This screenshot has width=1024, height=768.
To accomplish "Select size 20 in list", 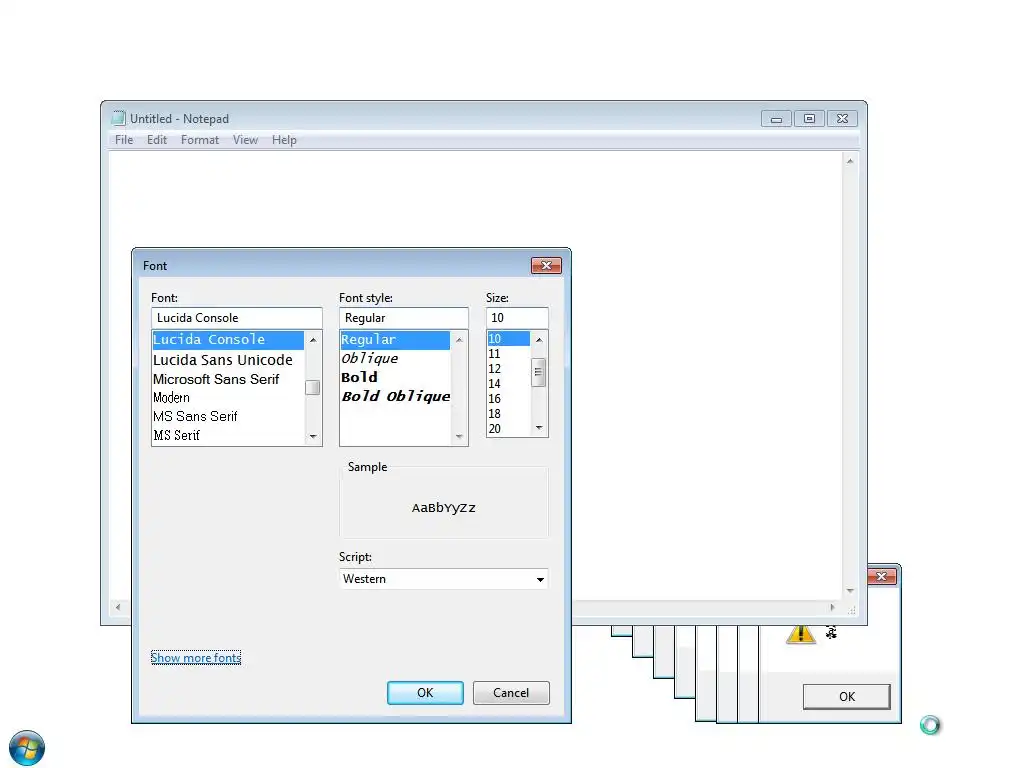I will pos(509,429).
